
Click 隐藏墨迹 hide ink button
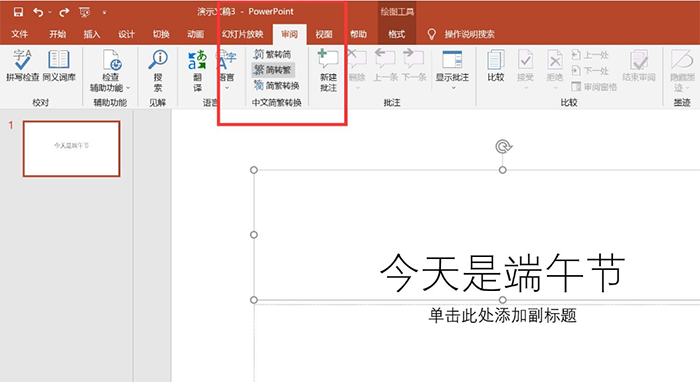682,71
